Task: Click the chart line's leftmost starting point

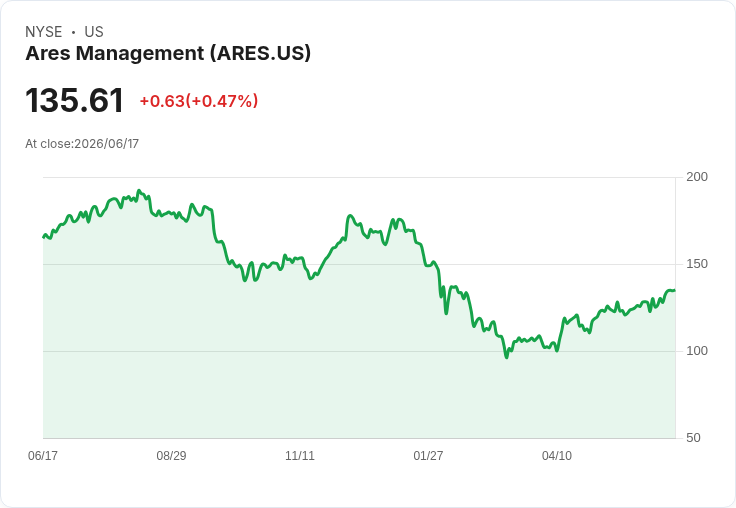Action: (44, 237)
